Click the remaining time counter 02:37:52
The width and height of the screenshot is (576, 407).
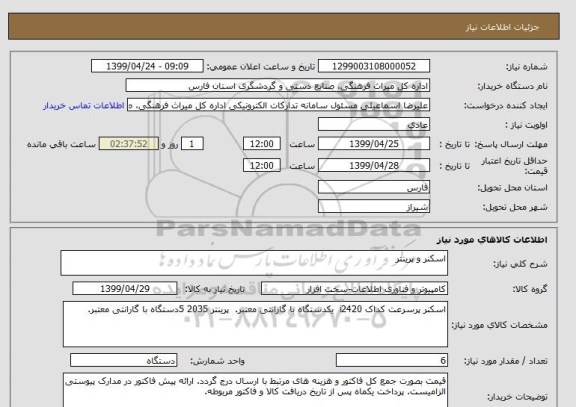pyautogui.click(x=129, y=144)
